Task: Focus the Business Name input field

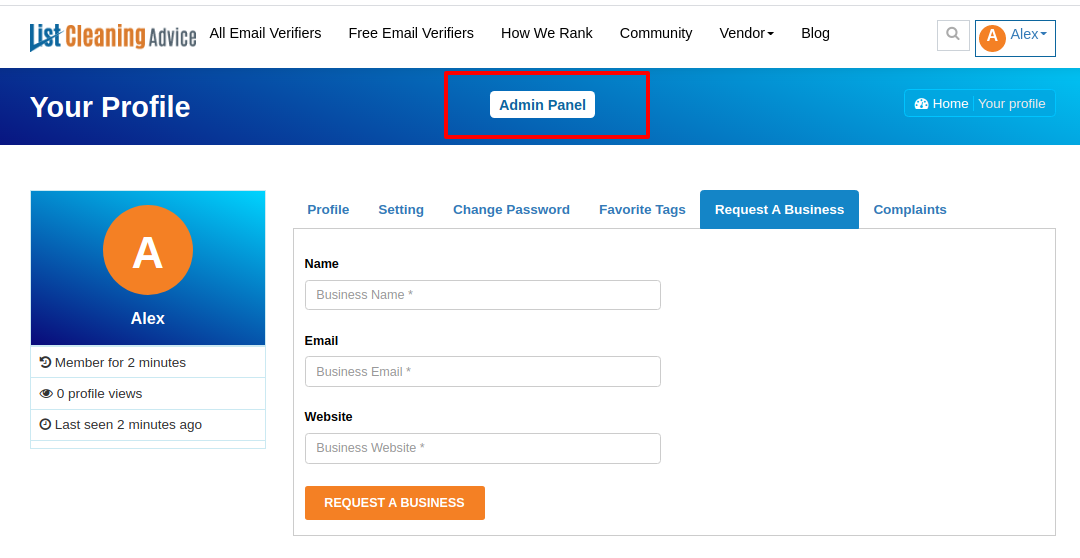Action: coord(483,295)
